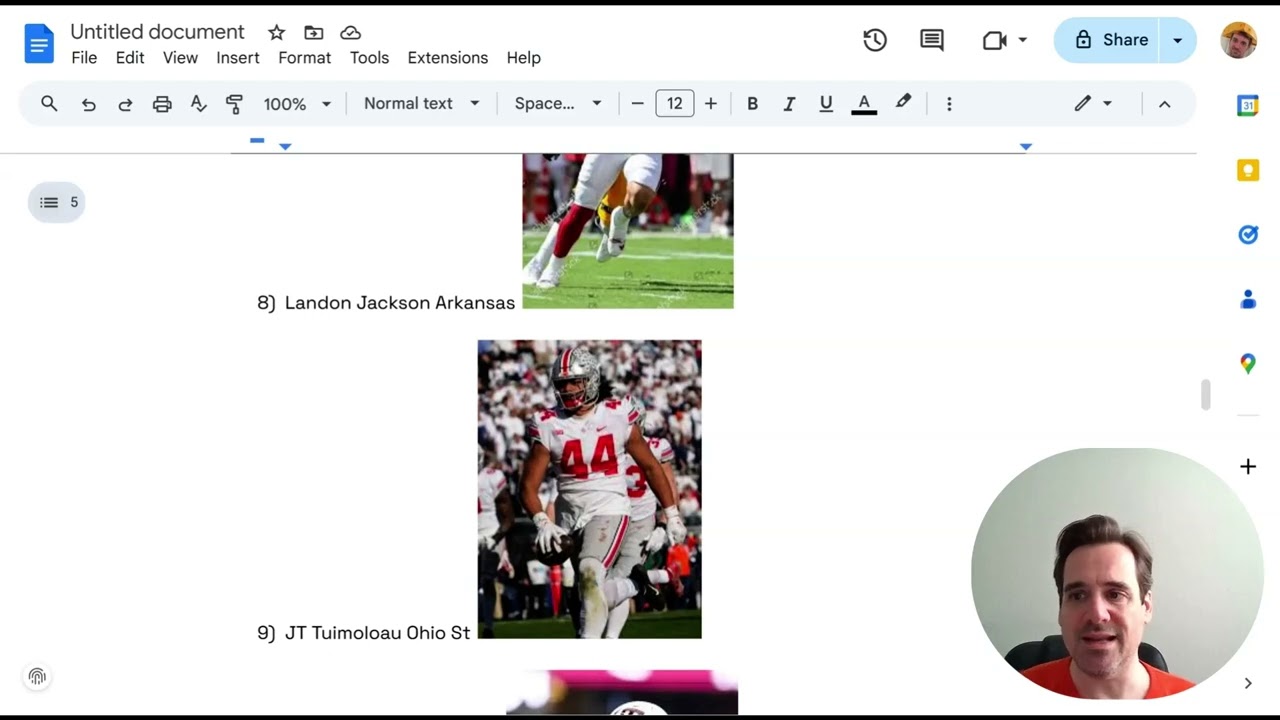The height and width of the screenshot is (720, 1280).
Task: Open Normal text style dropdown
Action: click(x=421, y=104)
